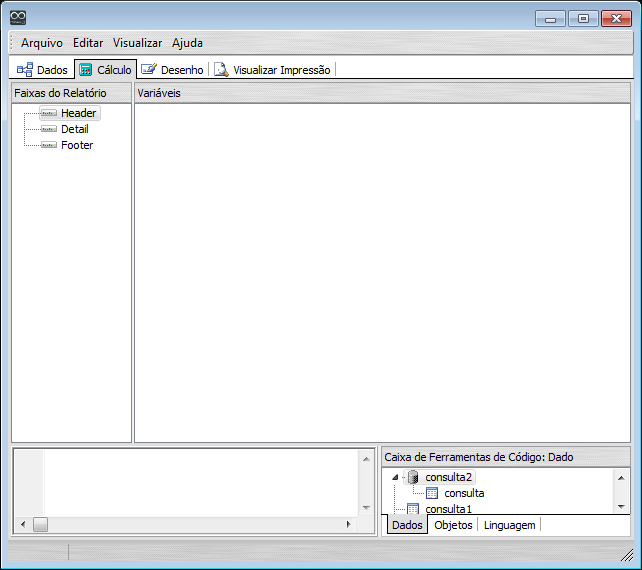Open the Editar menu

88,43
